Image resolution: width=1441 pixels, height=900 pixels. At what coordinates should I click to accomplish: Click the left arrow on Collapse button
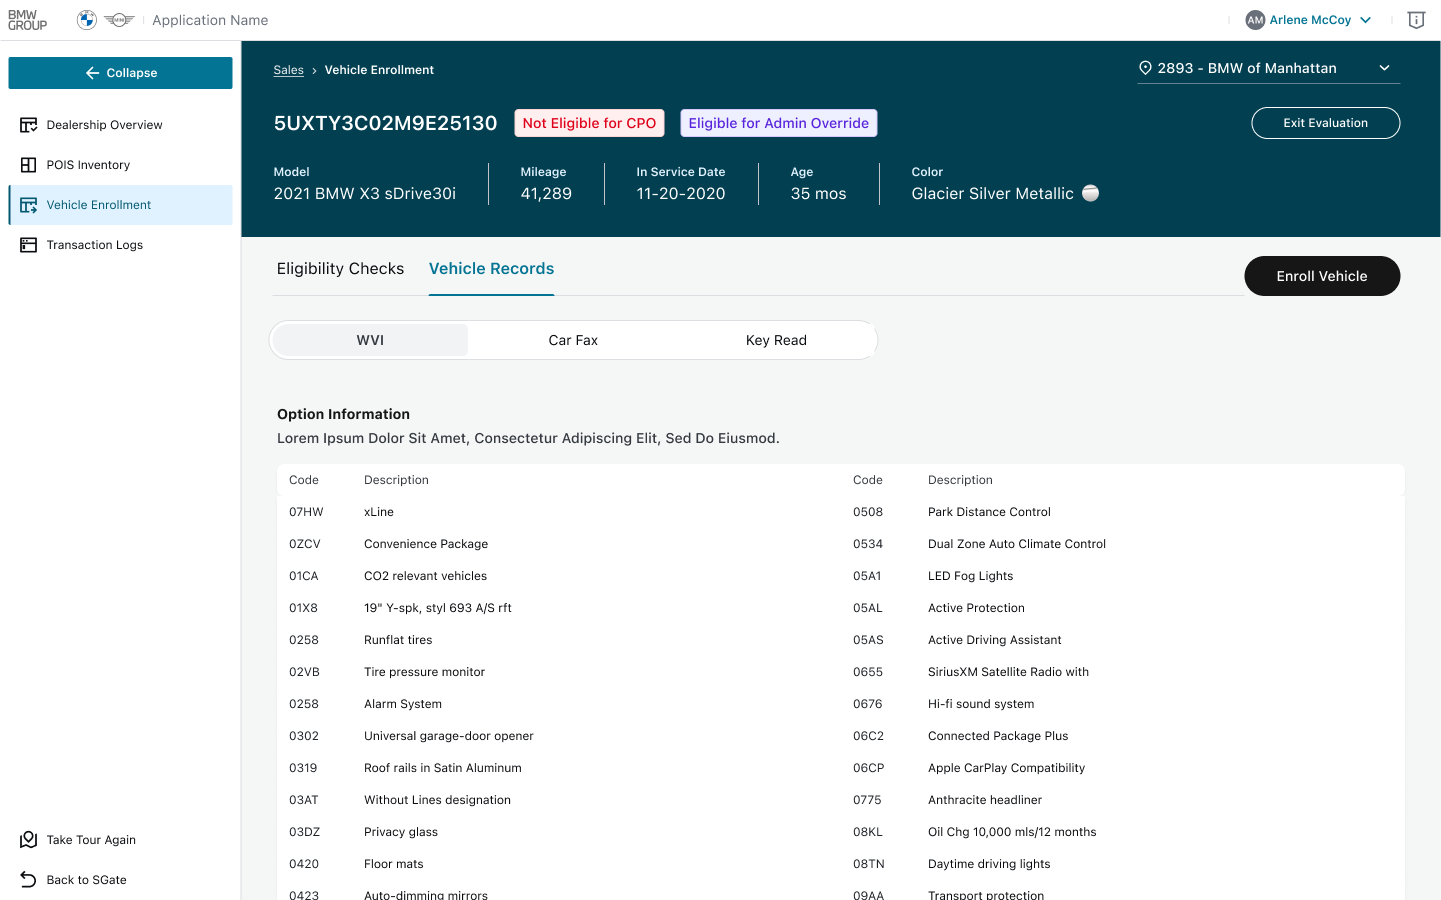(x=92, y=73)
